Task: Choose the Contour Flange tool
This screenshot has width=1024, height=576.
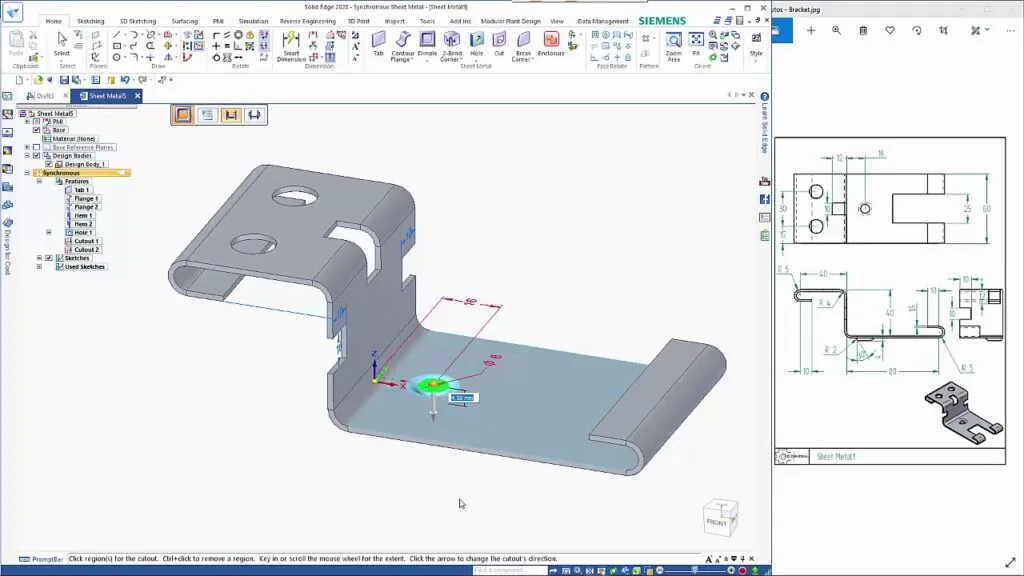Action: click(402, 46)
